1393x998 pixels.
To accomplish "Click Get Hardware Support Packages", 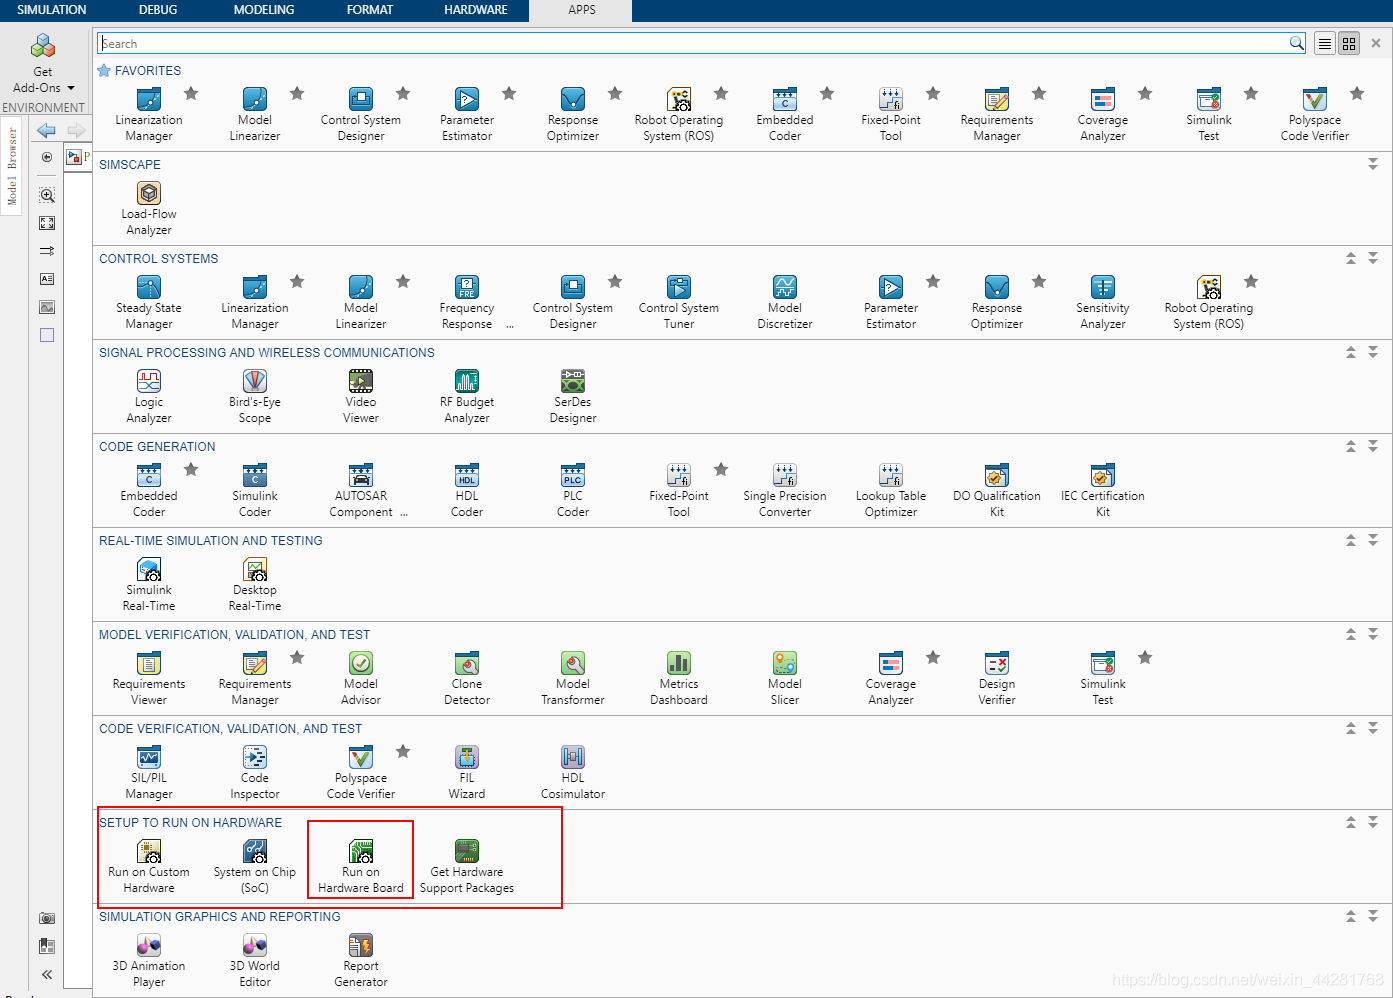I will click(x=467, y=866).
